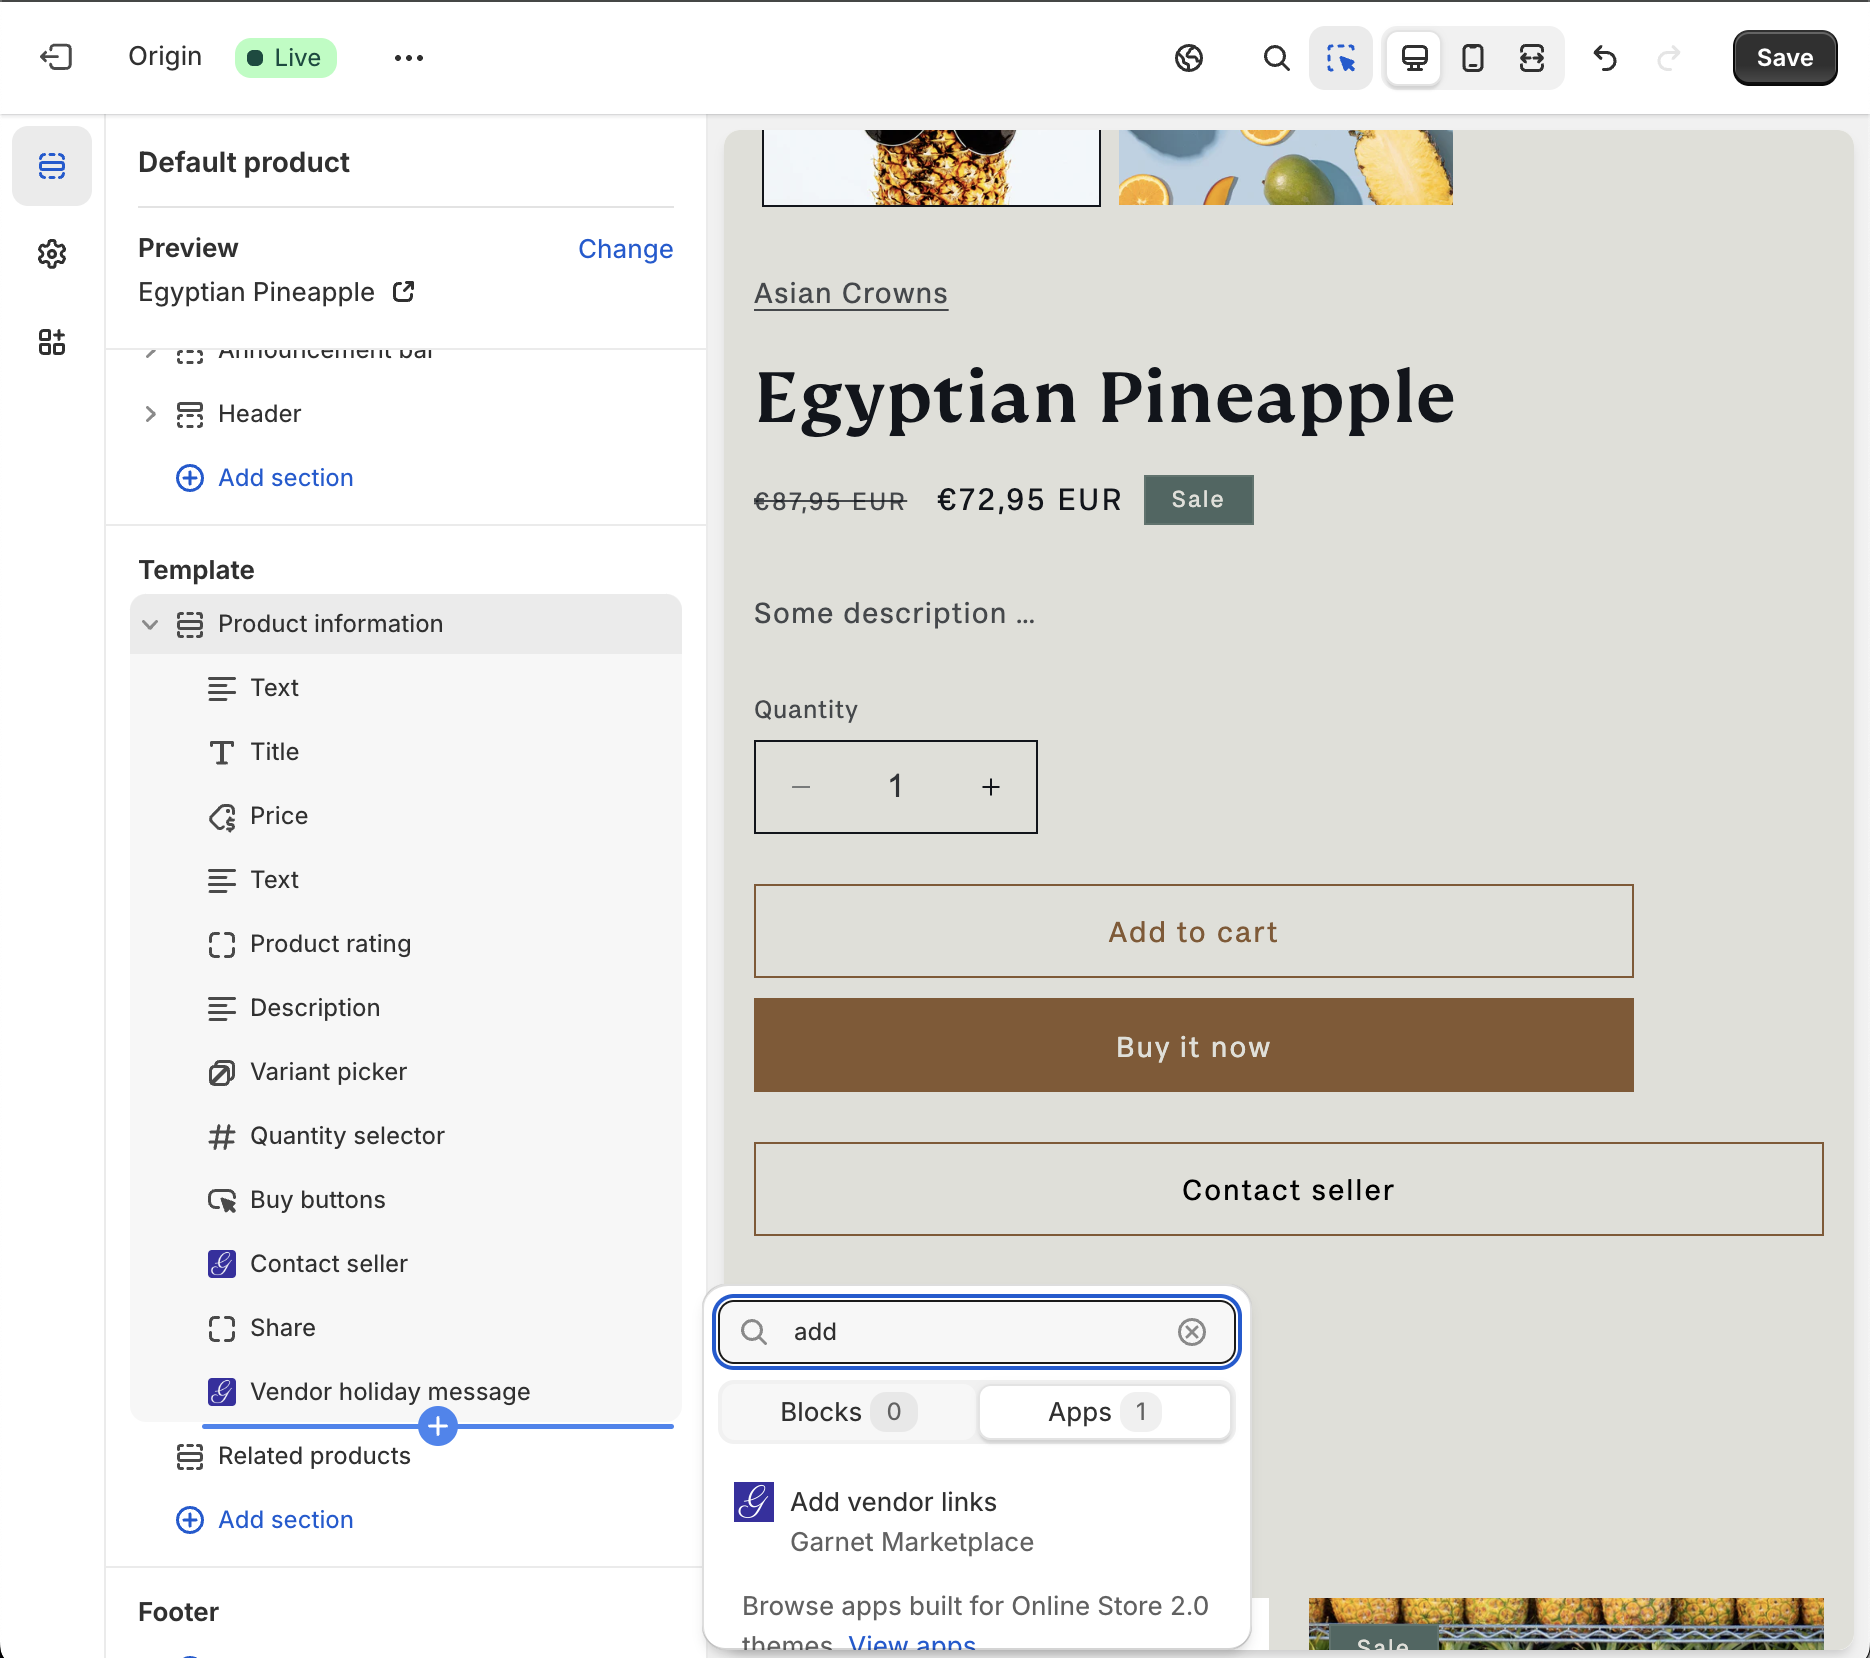Open the three-dot more actions menu
This screenshot has width=1870, height=1658.
tap(408, 58)
